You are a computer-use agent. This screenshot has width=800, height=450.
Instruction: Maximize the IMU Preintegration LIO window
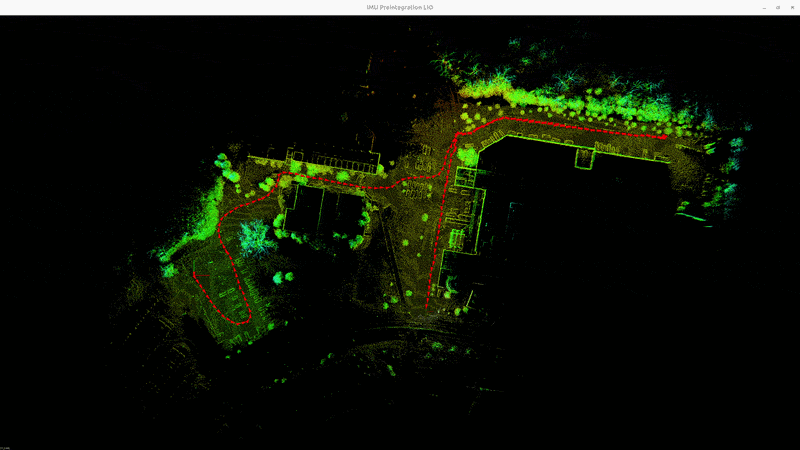[778, 7]
